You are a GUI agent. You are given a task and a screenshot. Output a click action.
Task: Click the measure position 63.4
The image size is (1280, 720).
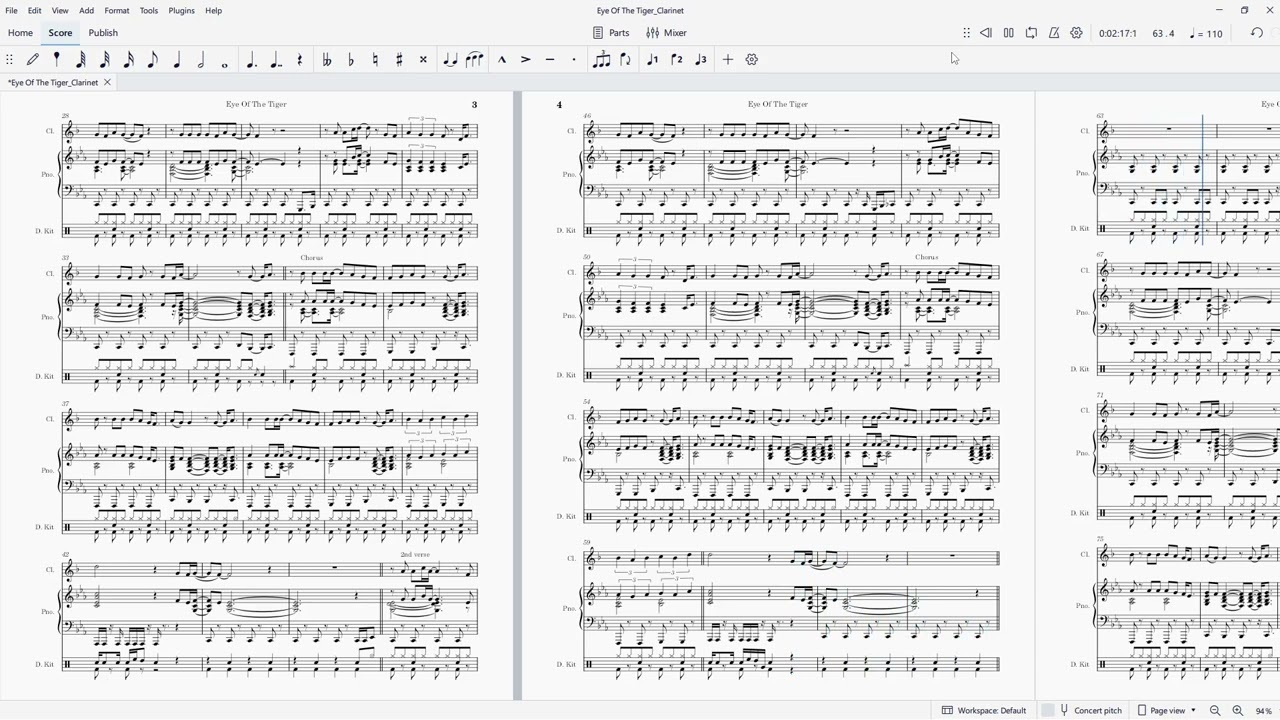point(1163,33)
